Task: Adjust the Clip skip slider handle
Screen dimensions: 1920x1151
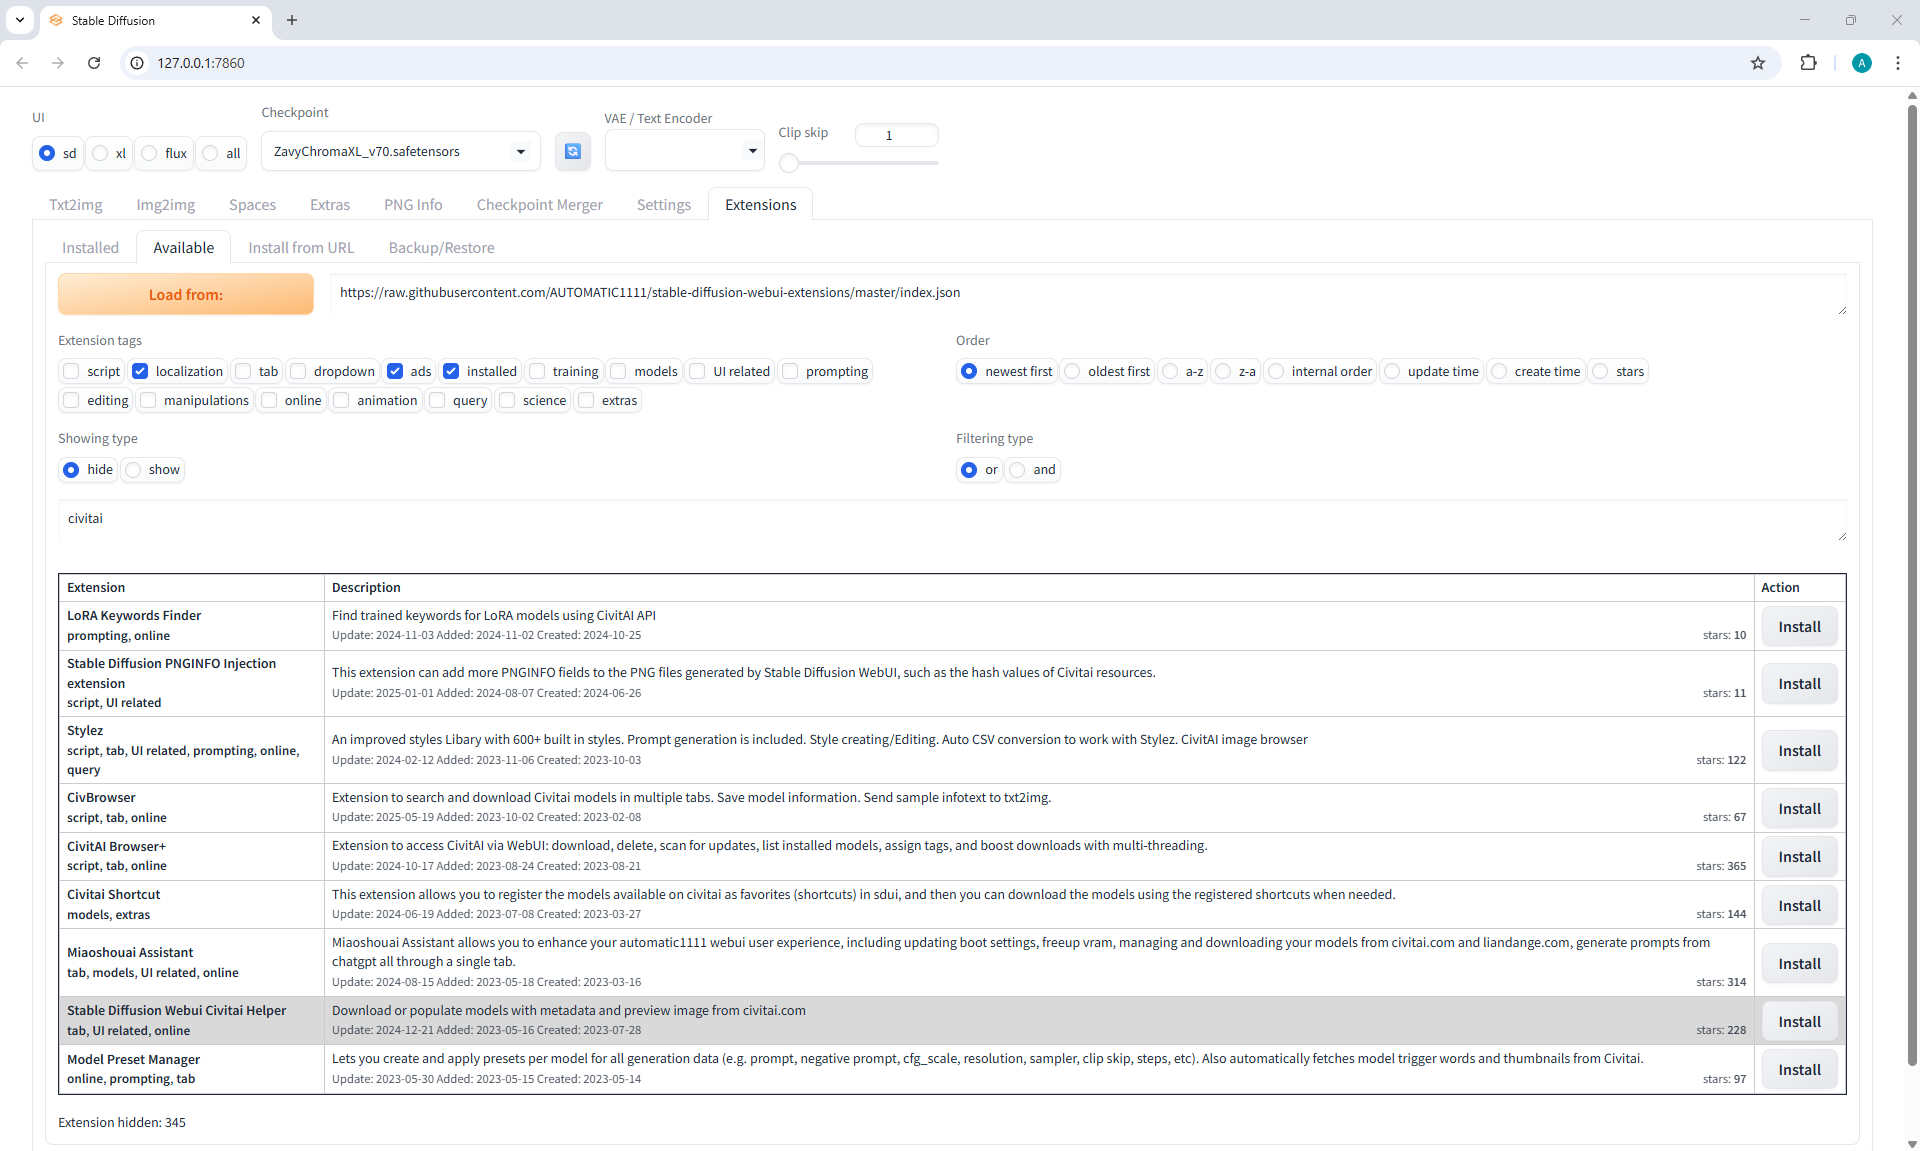Action: click(x=789, y=163)
